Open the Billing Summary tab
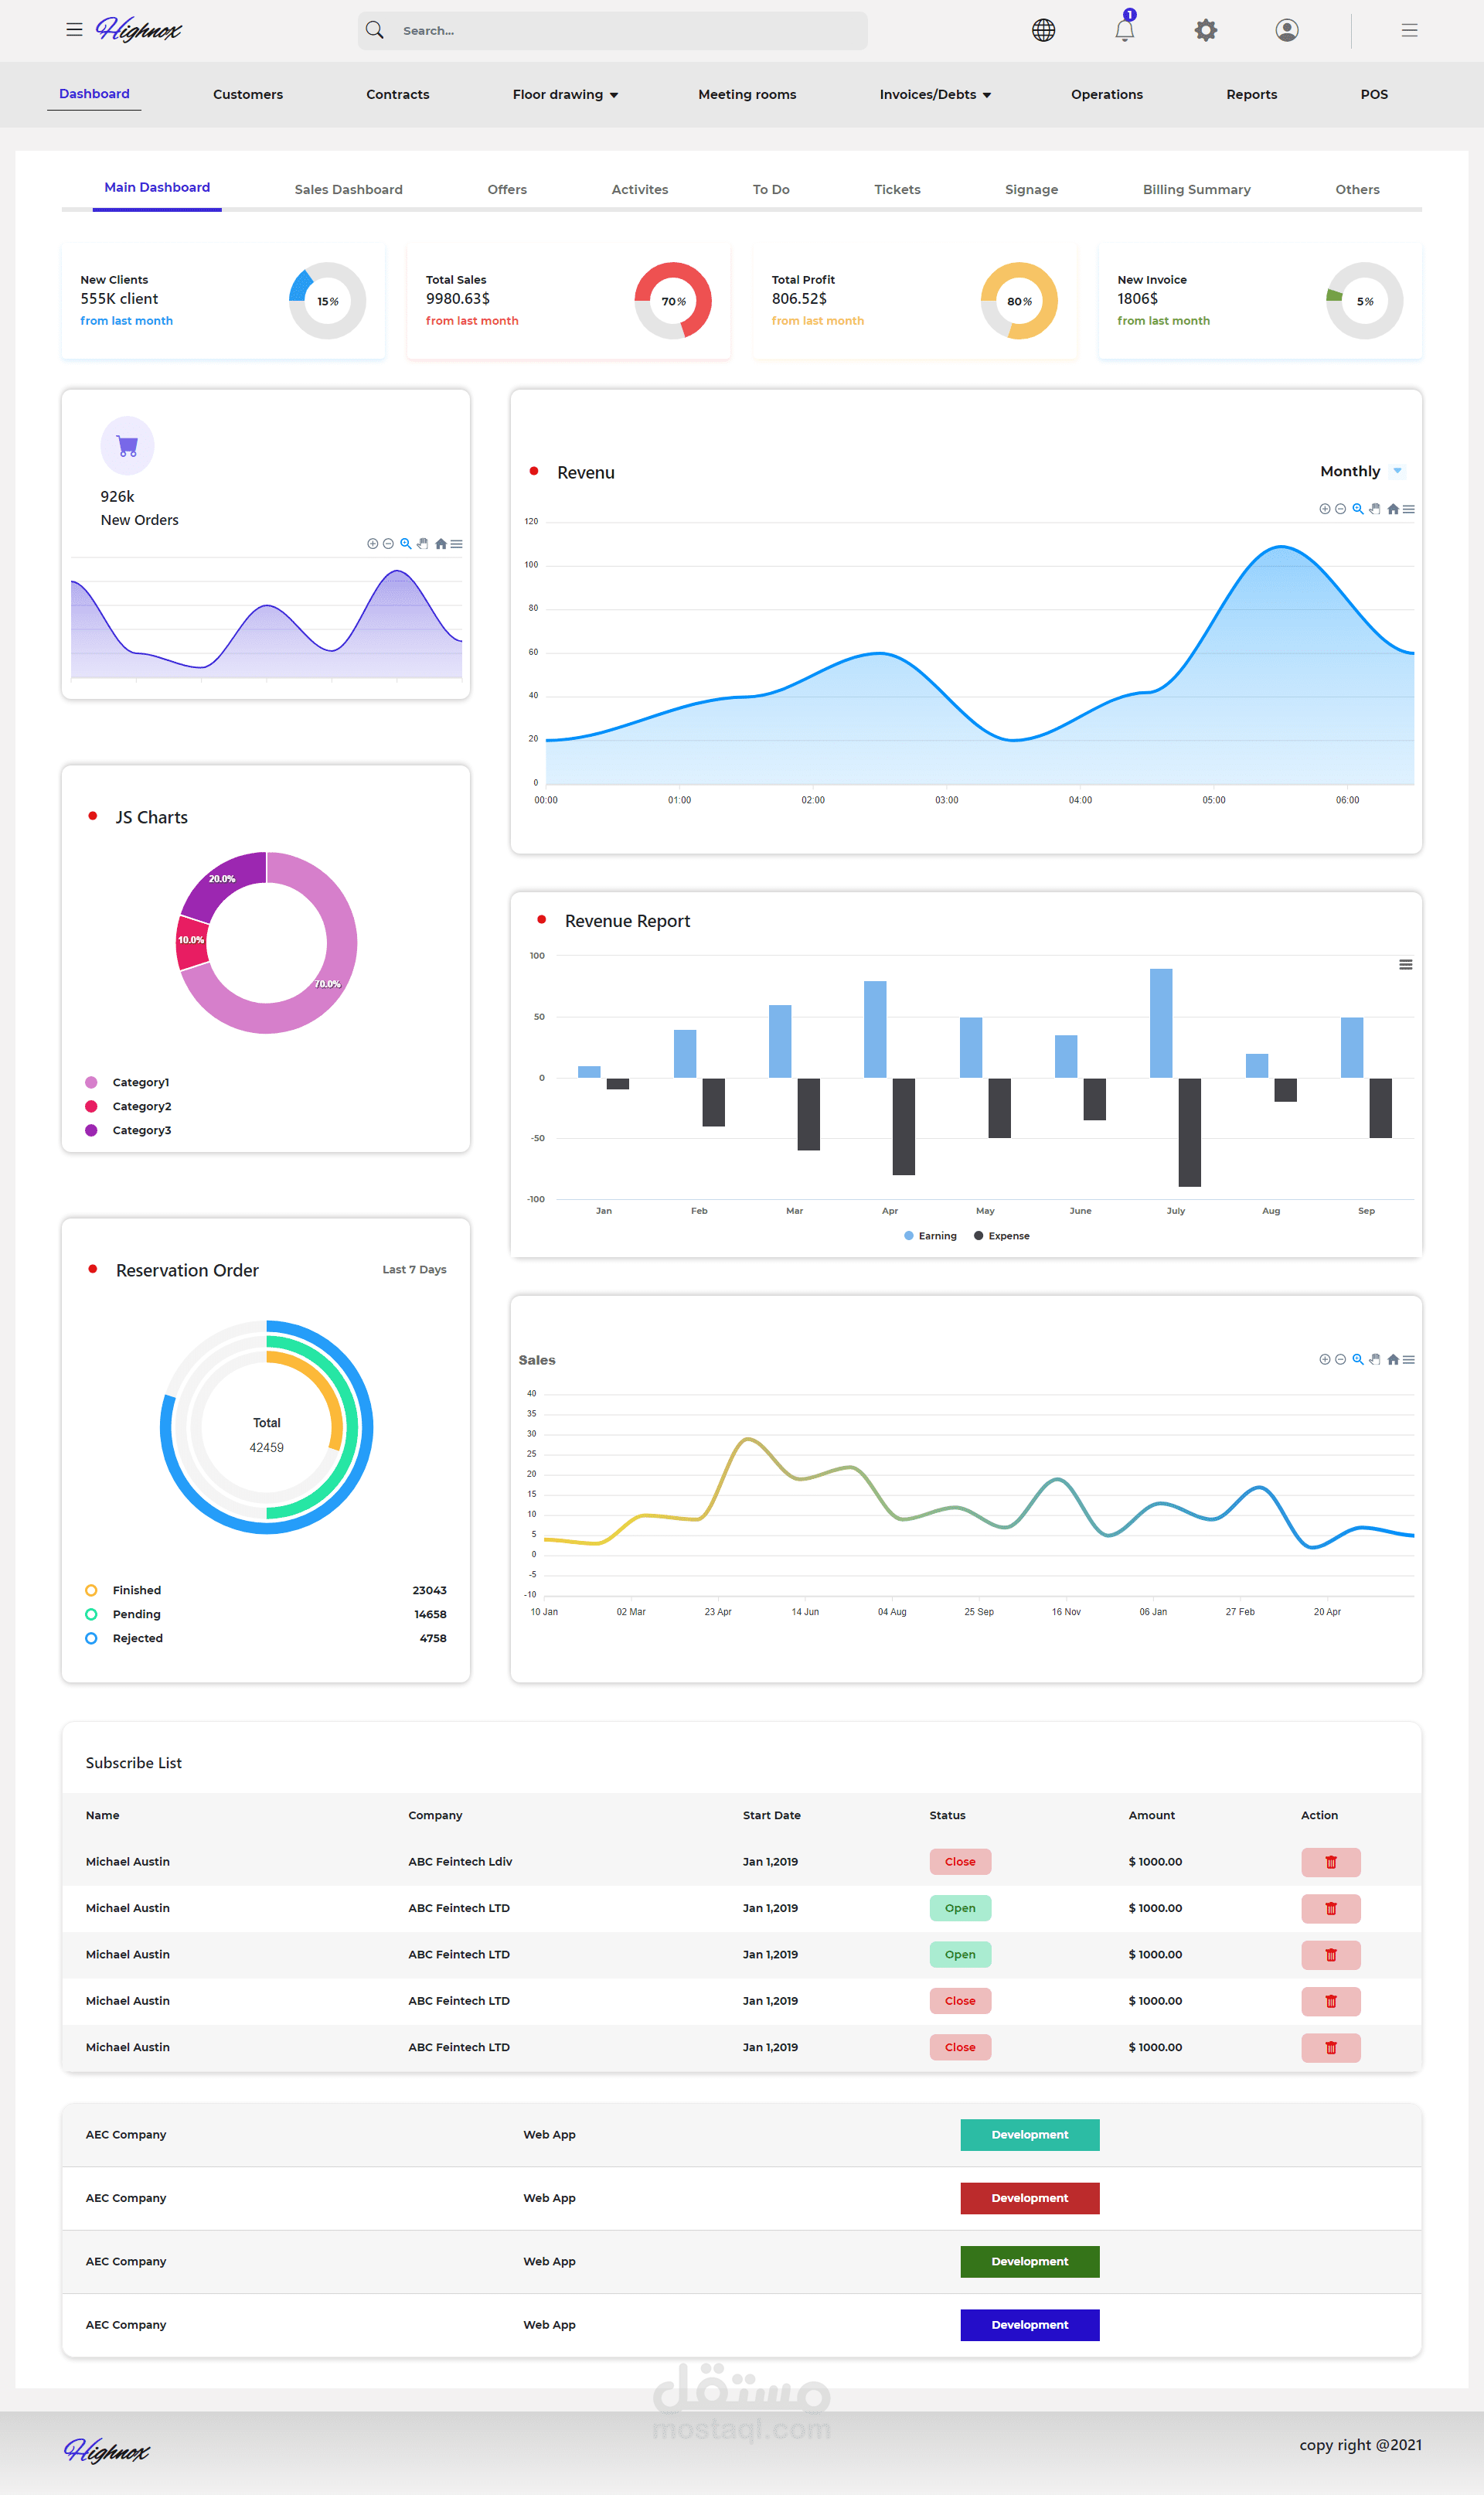The width and height of the screenshot is (1484, 2495). pyautogui.click(x=1196, y=189)
